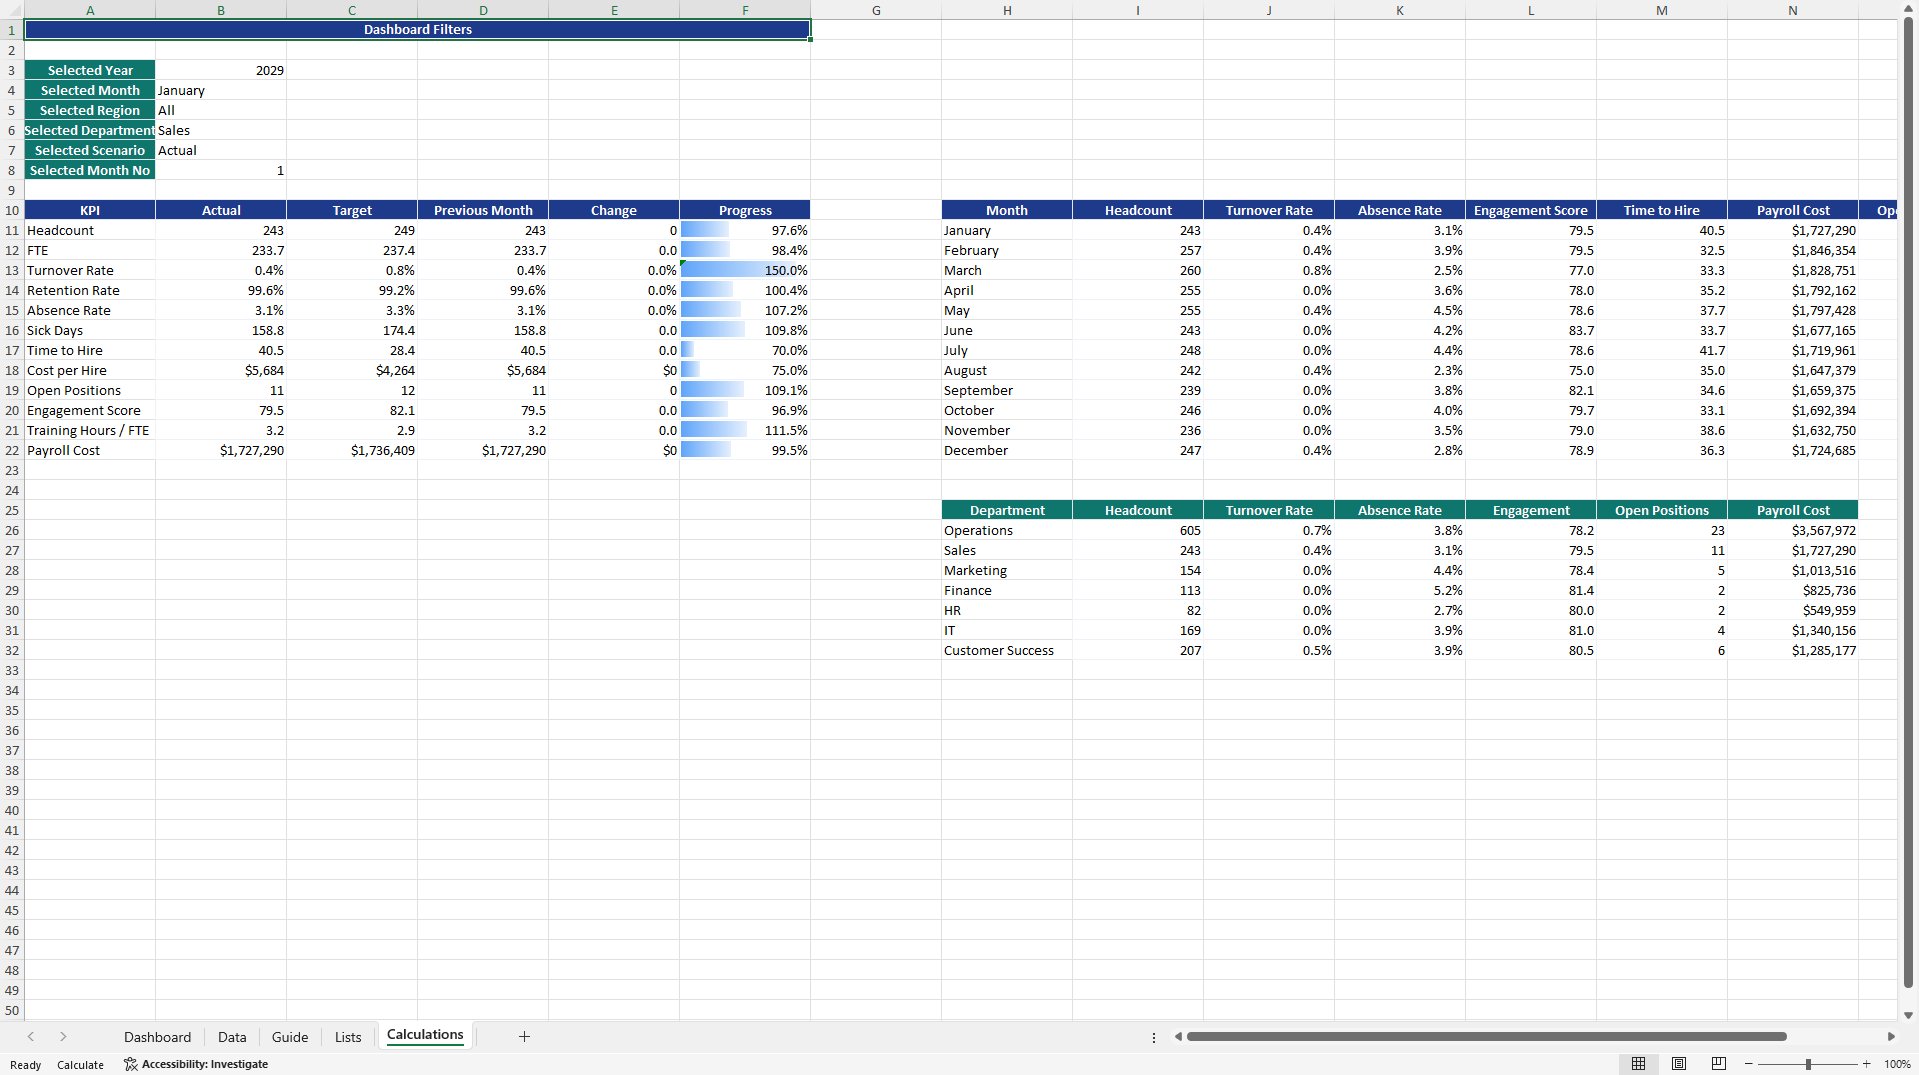The image size is (1919, 1075).
Task: Select column A header
Action: tap(90, 10)
